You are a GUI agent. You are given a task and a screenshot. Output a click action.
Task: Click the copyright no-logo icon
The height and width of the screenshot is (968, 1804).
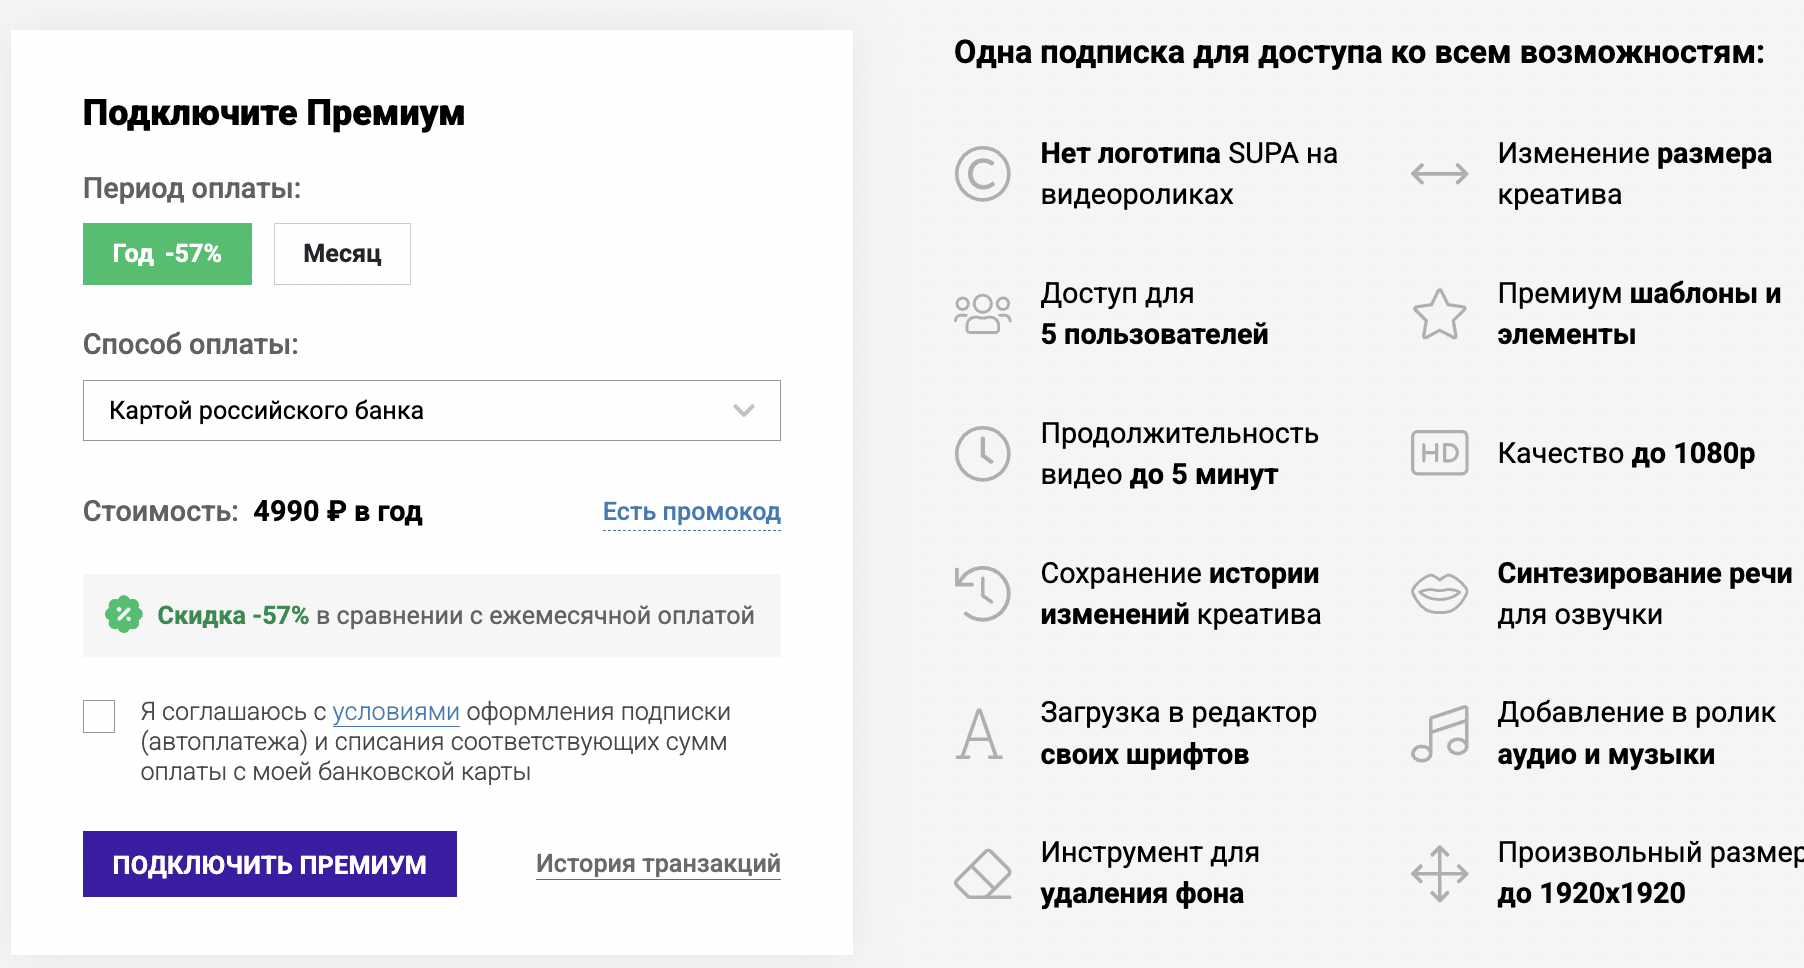tap(982, 174)
